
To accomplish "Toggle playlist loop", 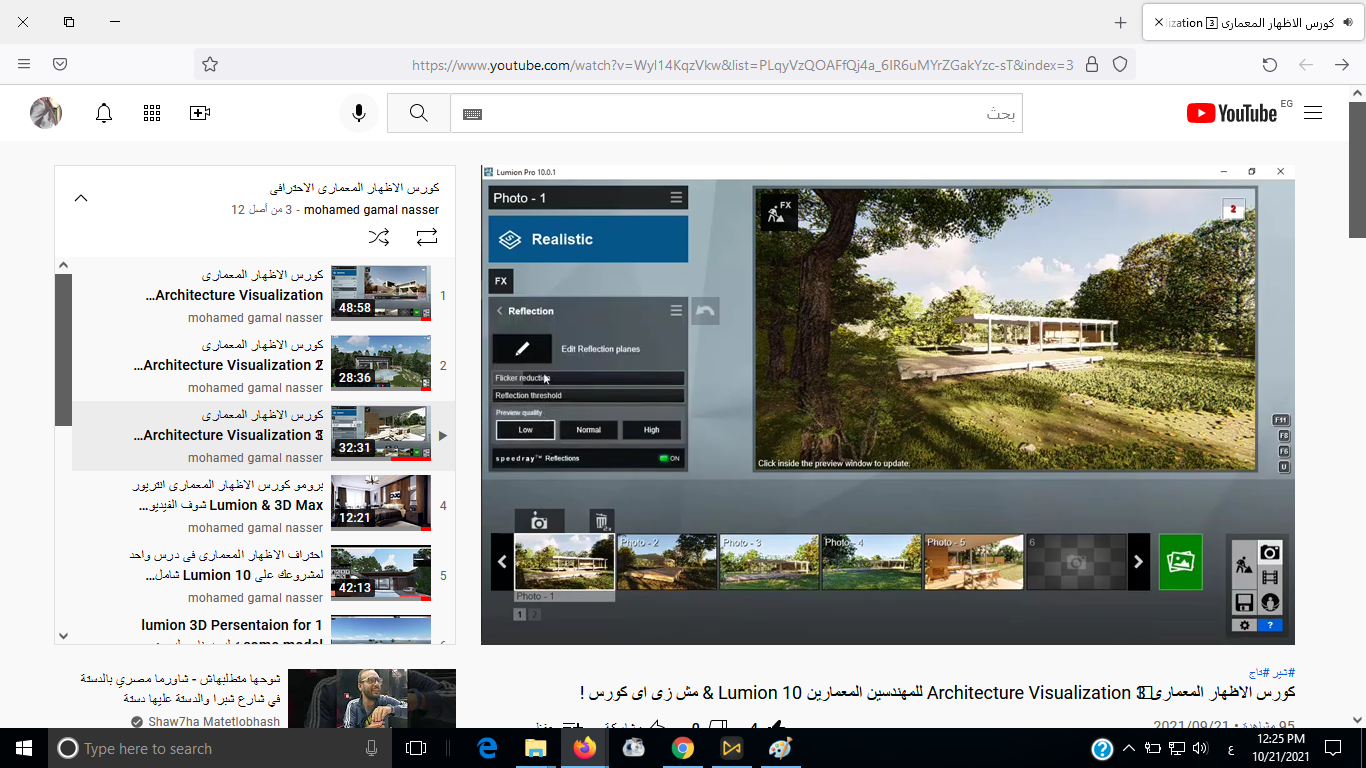I will (427, 237).
